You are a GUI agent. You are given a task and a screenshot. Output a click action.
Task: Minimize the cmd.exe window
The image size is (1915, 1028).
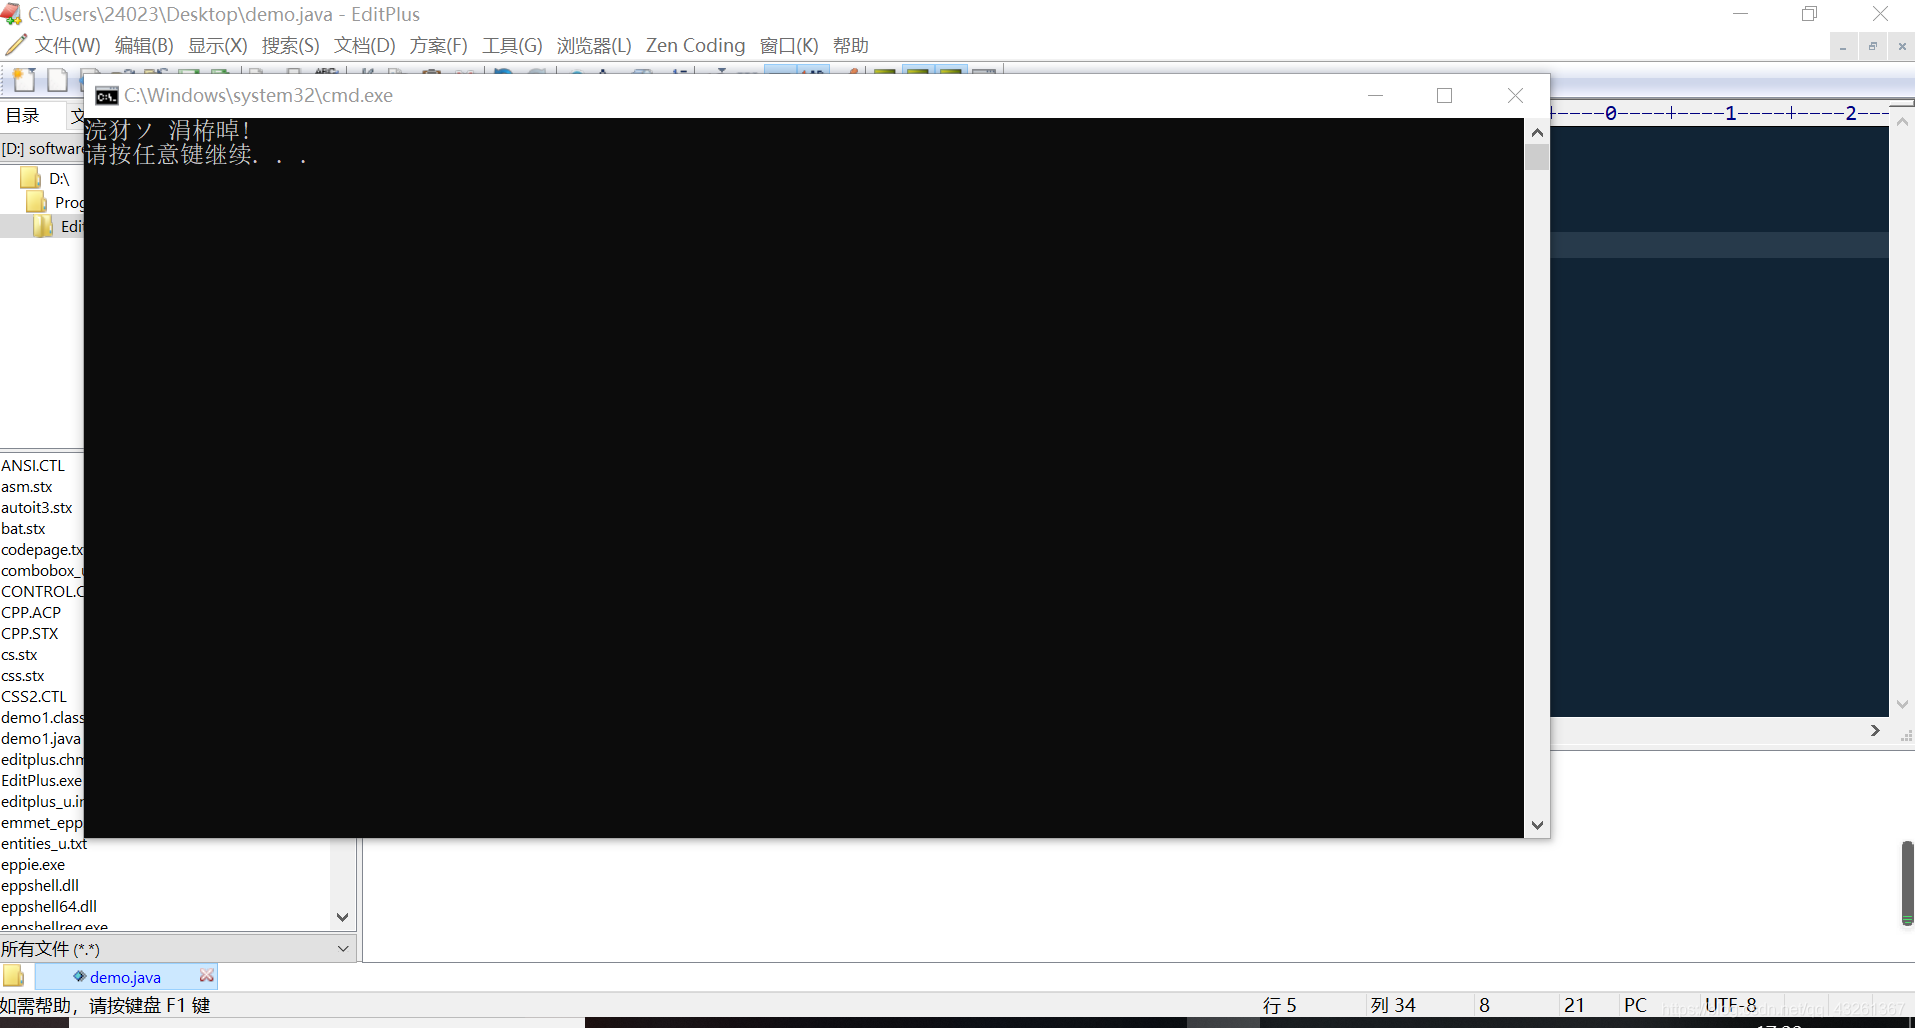pos(1375,95)
